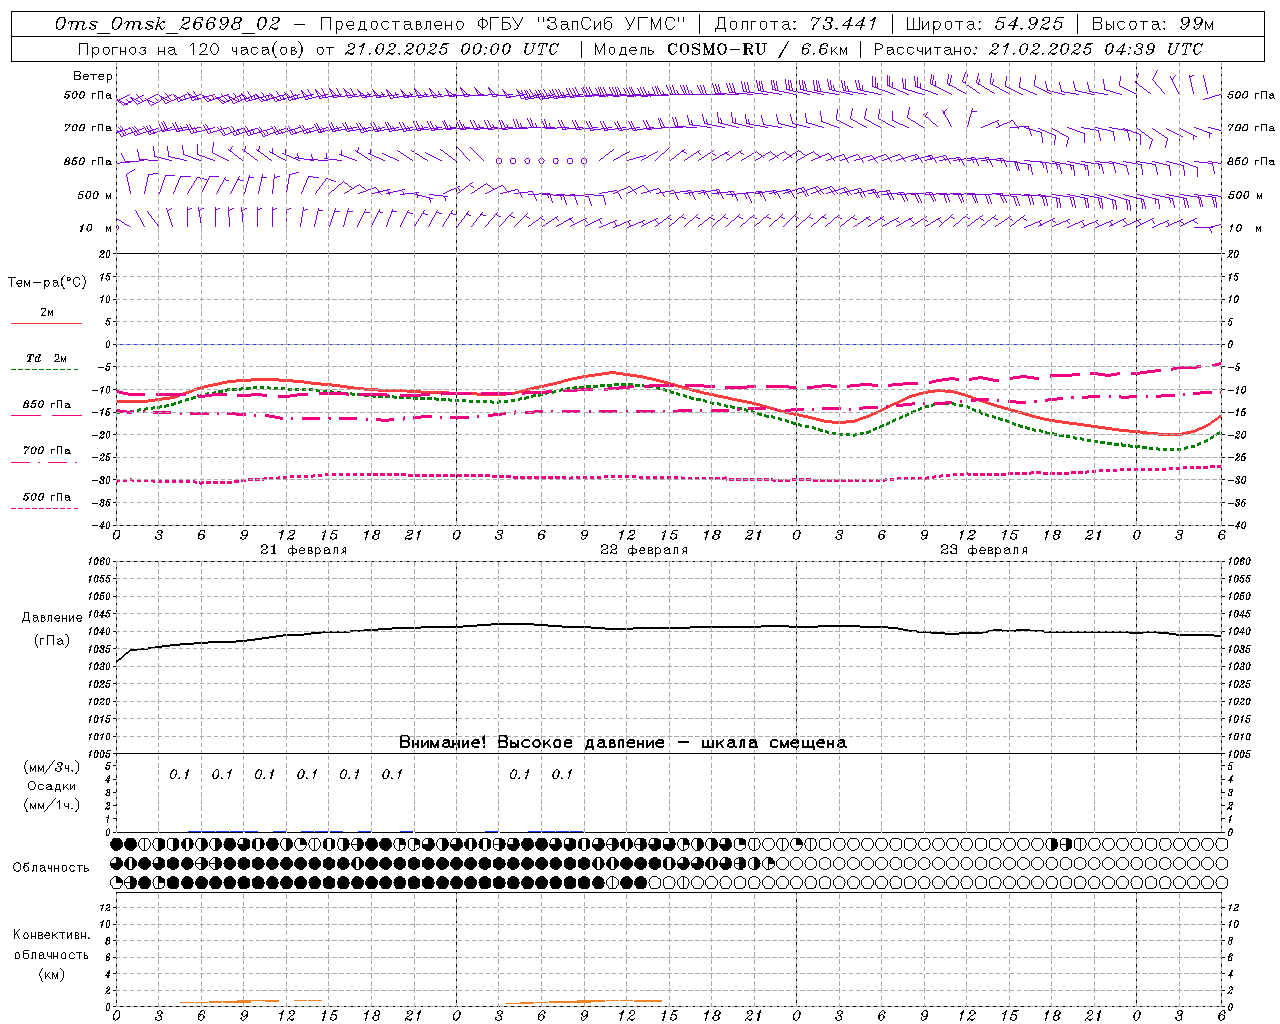Click the 21 февраля date label

pos(304,550)
